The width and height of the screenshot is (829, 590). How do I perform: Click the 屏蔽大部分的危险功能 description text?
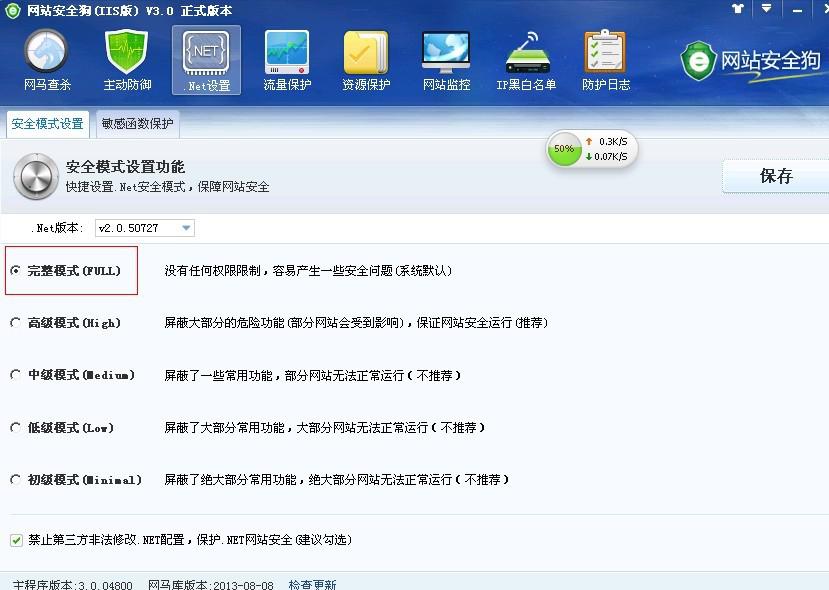(356, 322)
